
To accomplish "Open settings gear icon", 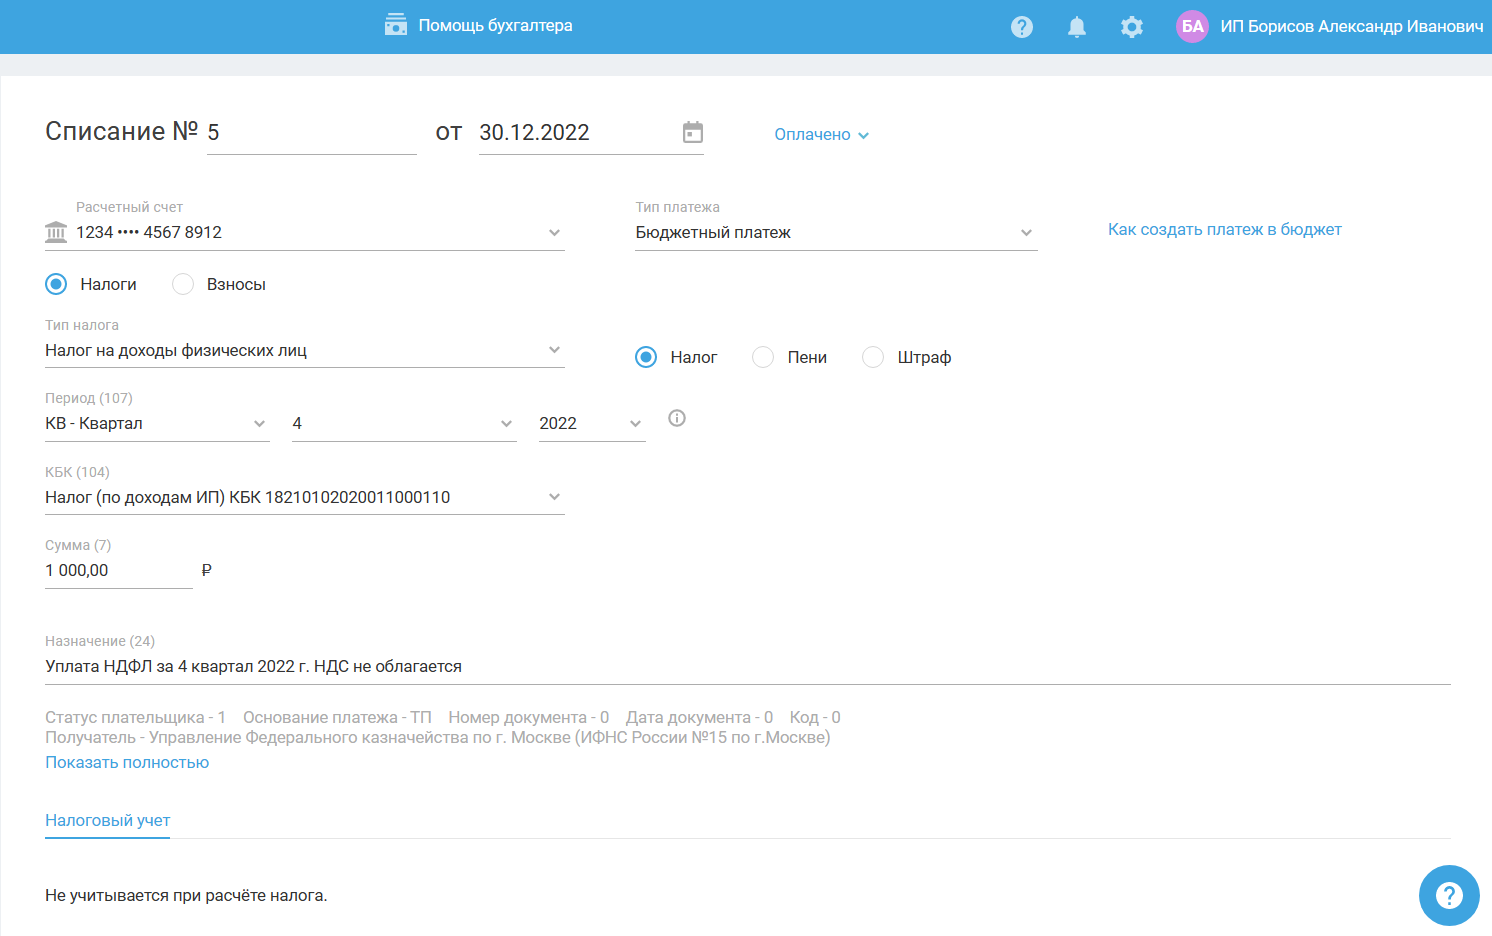I will click(1131, 27).
